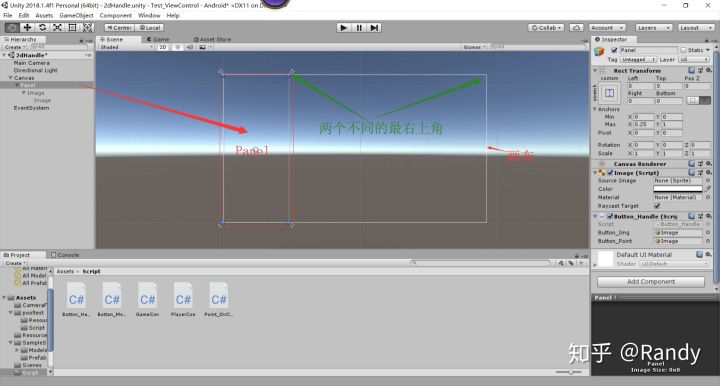The image size is (720, 386).
Task: Open the Layers dropdown
Action: coord(654,28)
